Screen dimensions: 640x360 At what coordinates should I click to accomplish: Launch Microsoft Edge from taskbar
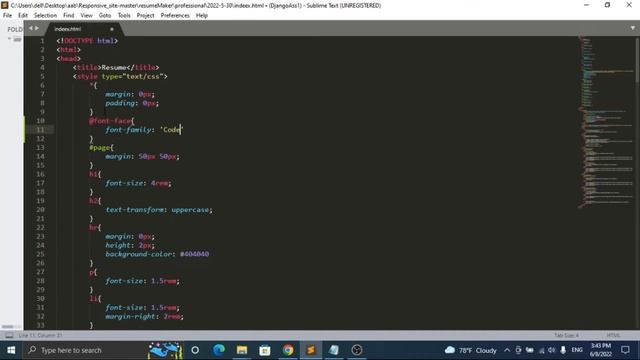pos(219,350)
